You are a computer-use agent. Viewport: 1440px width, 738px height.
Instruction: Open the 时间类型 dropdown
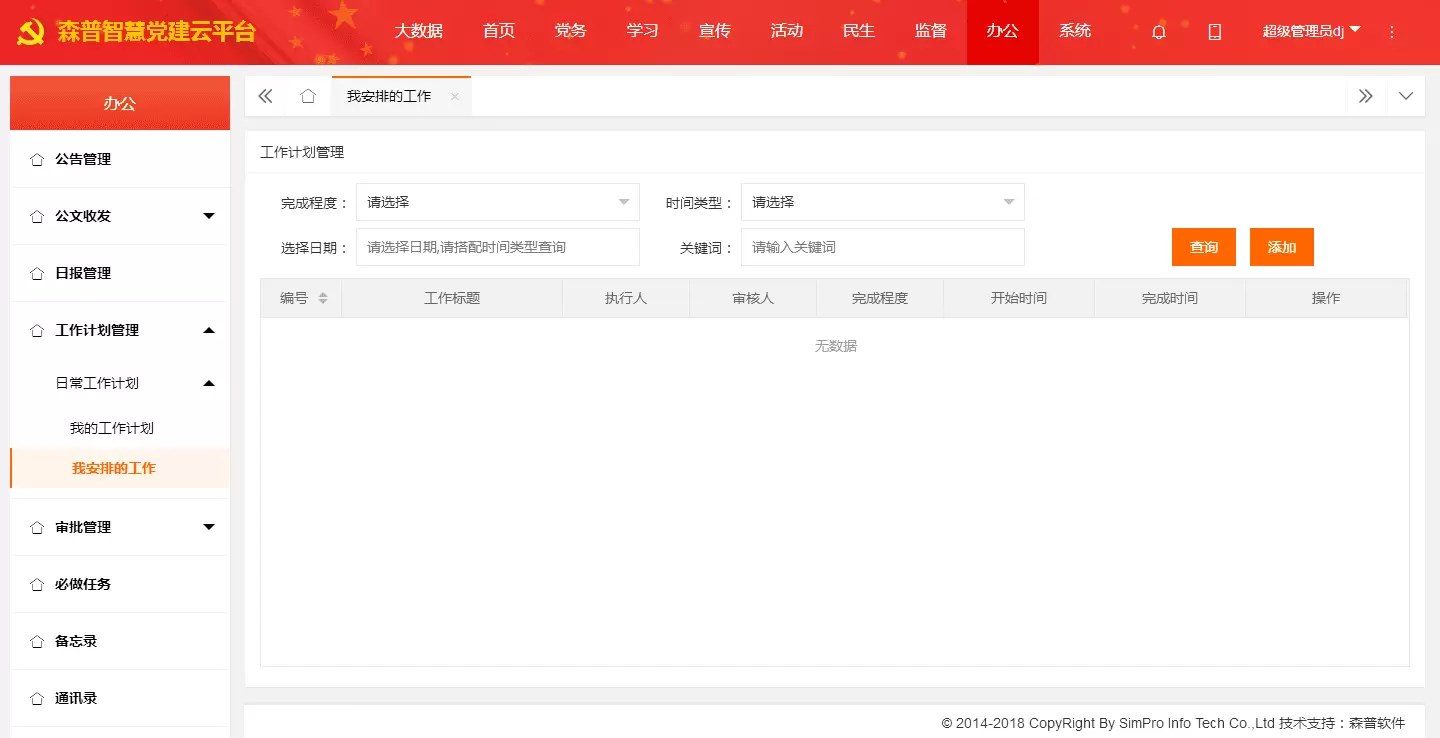pos(883,202)
